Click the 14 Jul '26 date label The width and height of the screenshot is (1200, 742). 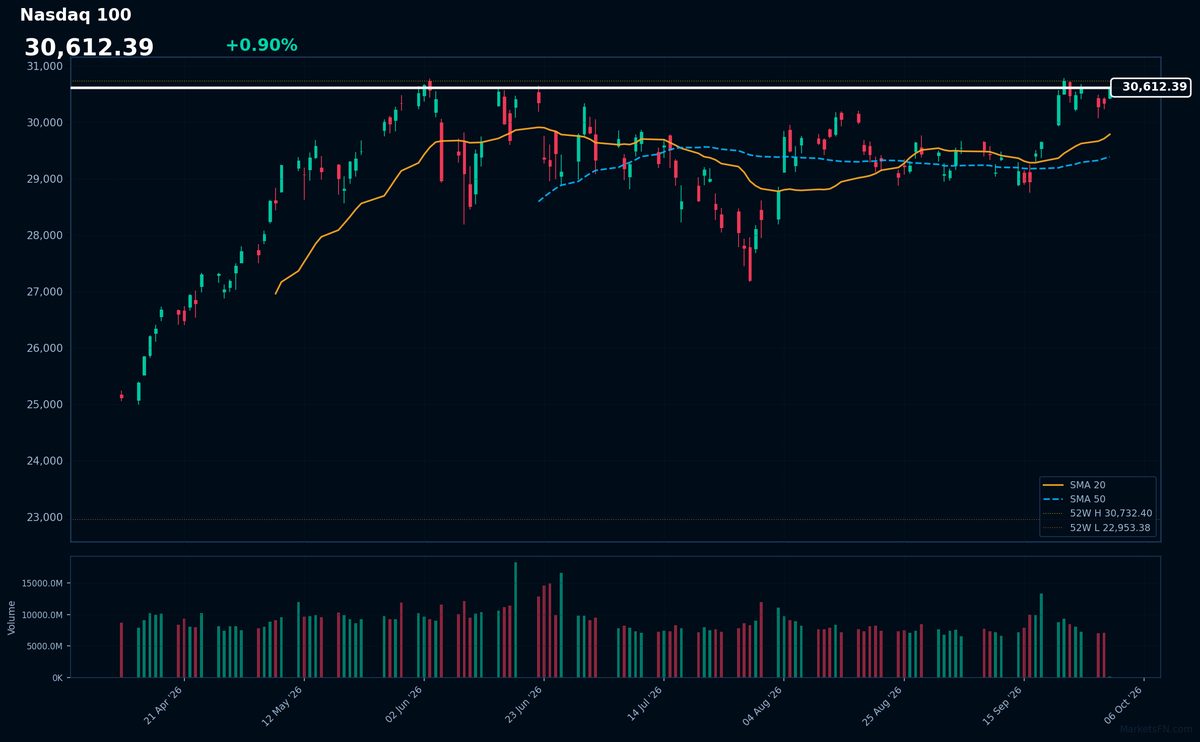pyautogui.click(x=644, y=705)
